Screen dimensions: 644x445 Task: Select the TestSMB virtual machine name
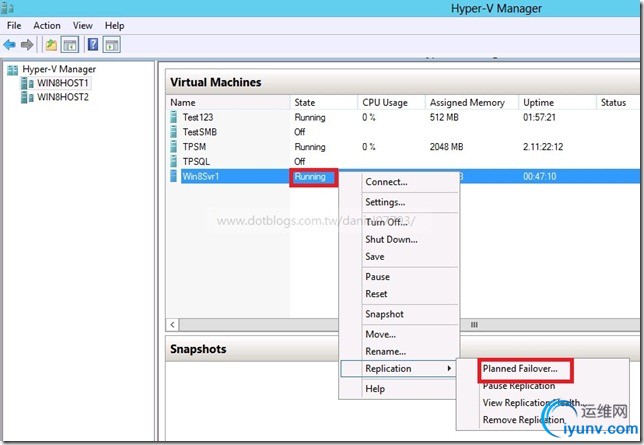200,132
